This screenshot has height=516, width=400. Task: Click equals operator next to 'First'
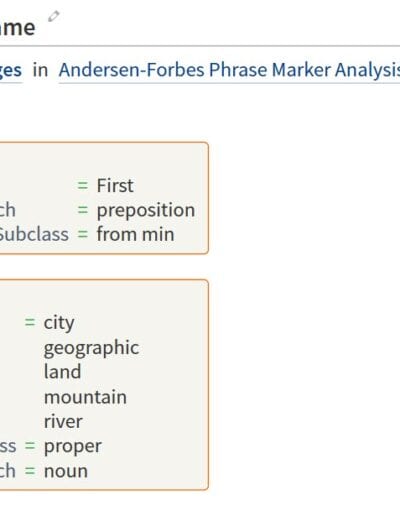coord(83,186)
